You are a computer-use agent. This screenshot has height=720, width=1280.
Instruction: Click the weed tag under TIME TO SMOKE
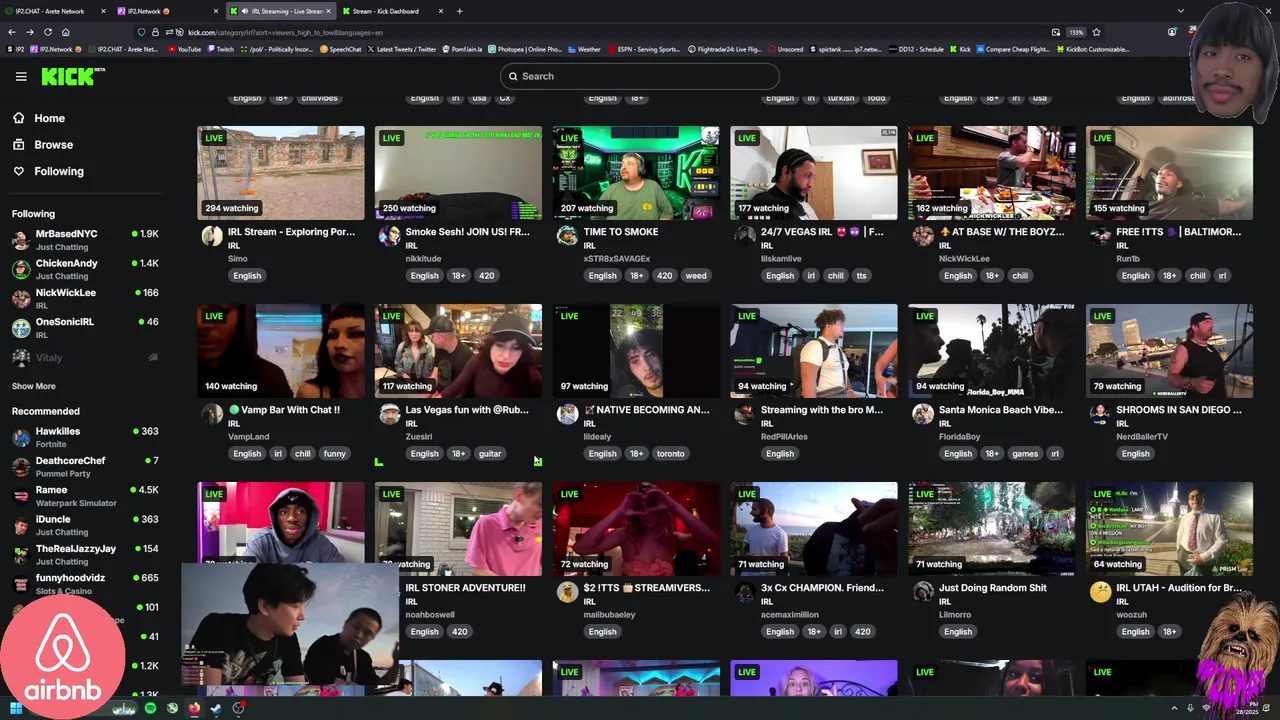click(696, 276)
